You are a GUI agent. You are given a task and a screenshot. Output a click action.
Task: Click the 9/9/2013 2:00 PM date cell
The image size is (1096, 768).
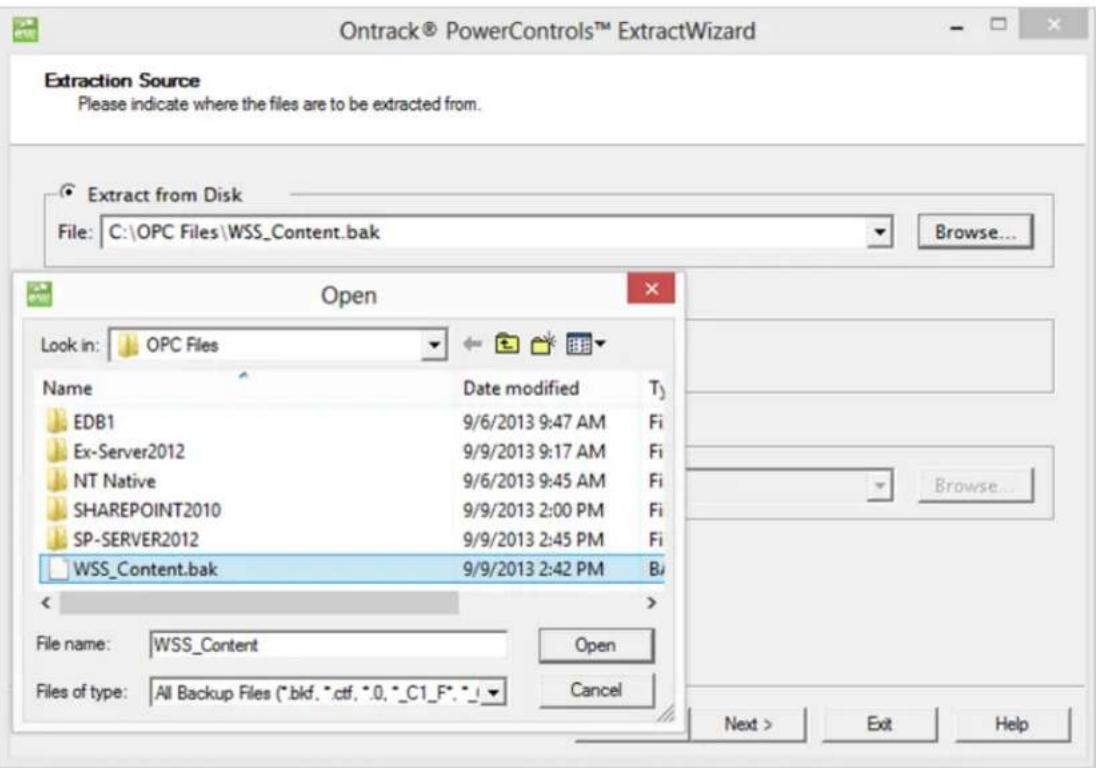pos(533,510)
